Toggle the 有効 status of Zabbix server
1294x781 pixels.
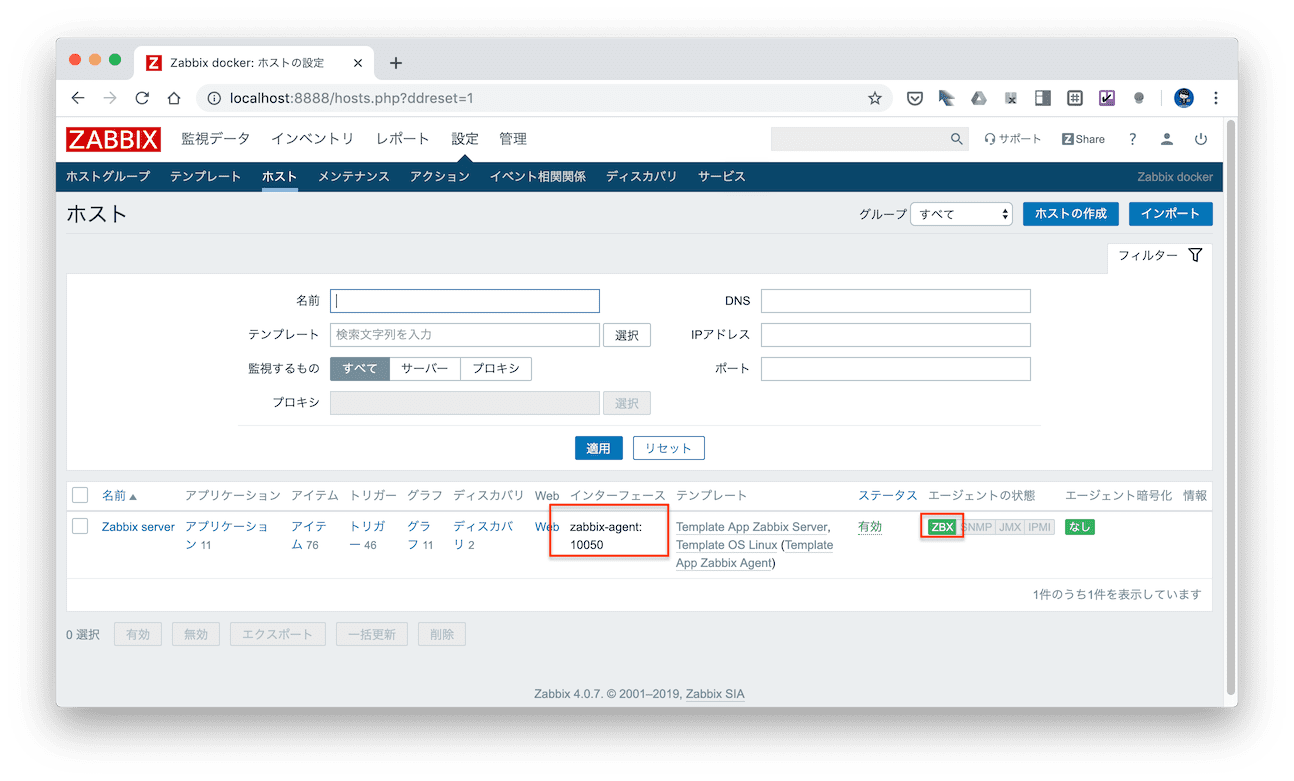[x=870, y=527]
